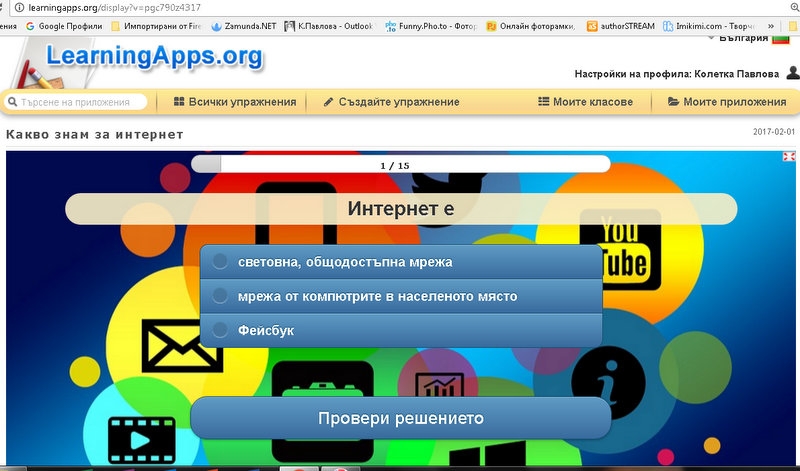Choose the Фейсбук answer option
The width and height of the screenshot is (800, 471).
click(401, 330)
